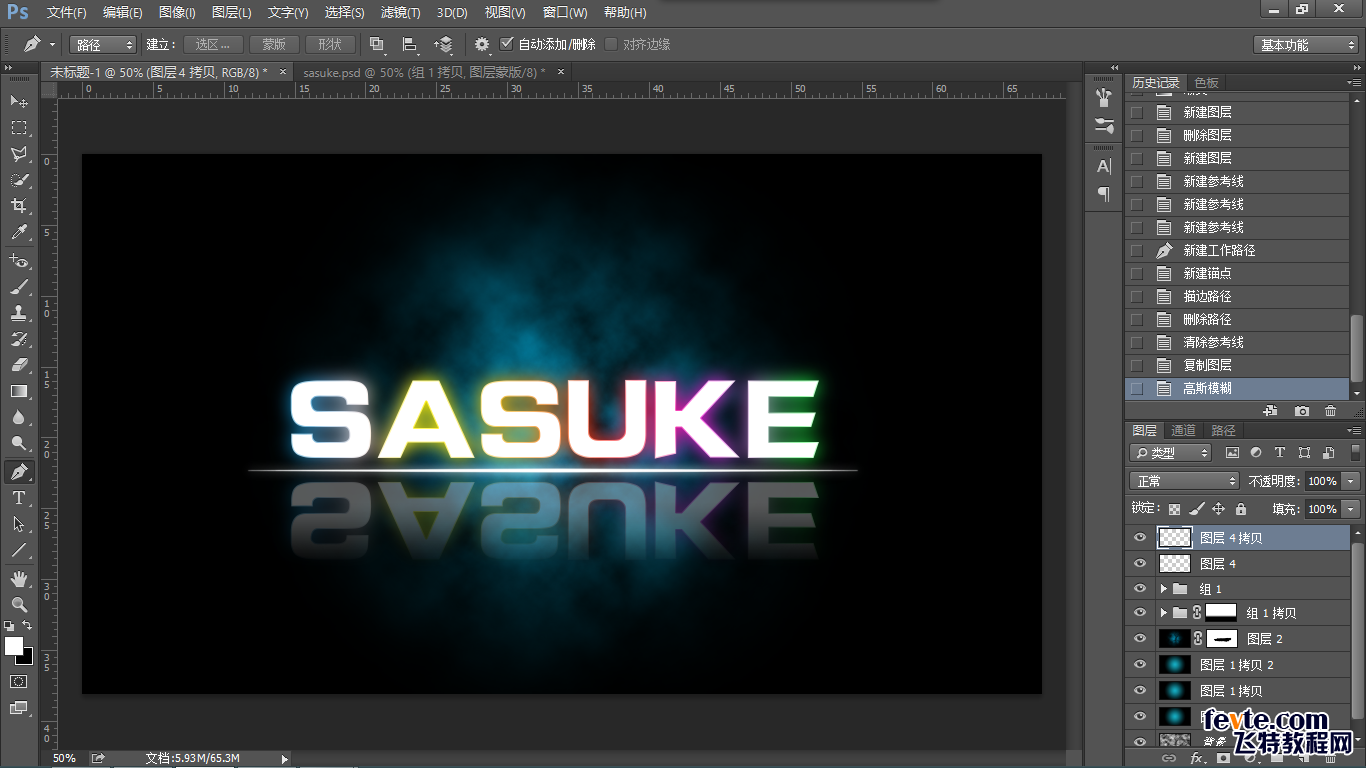Hide layer 图层 4 拷贝
This screenshot has width=1366, height=768.
point(1139,537)
